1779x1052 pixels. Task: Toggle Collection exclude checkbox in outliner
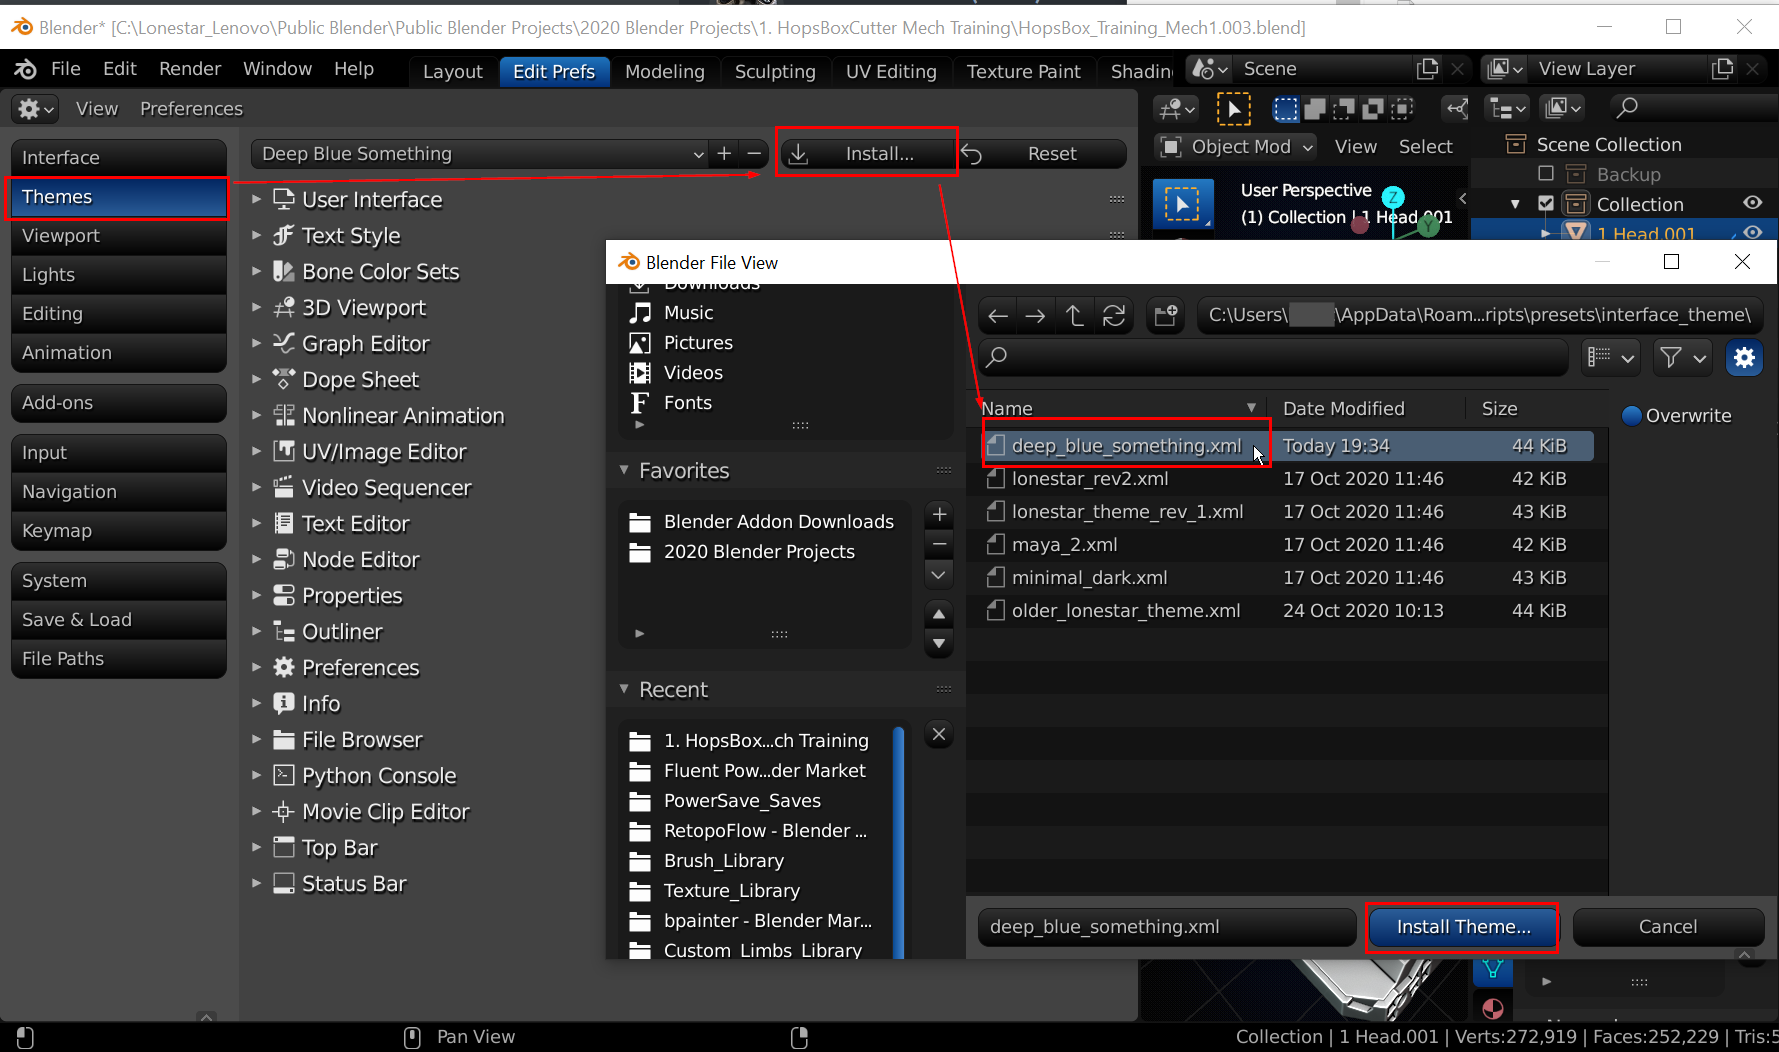tap(1546, 204)
